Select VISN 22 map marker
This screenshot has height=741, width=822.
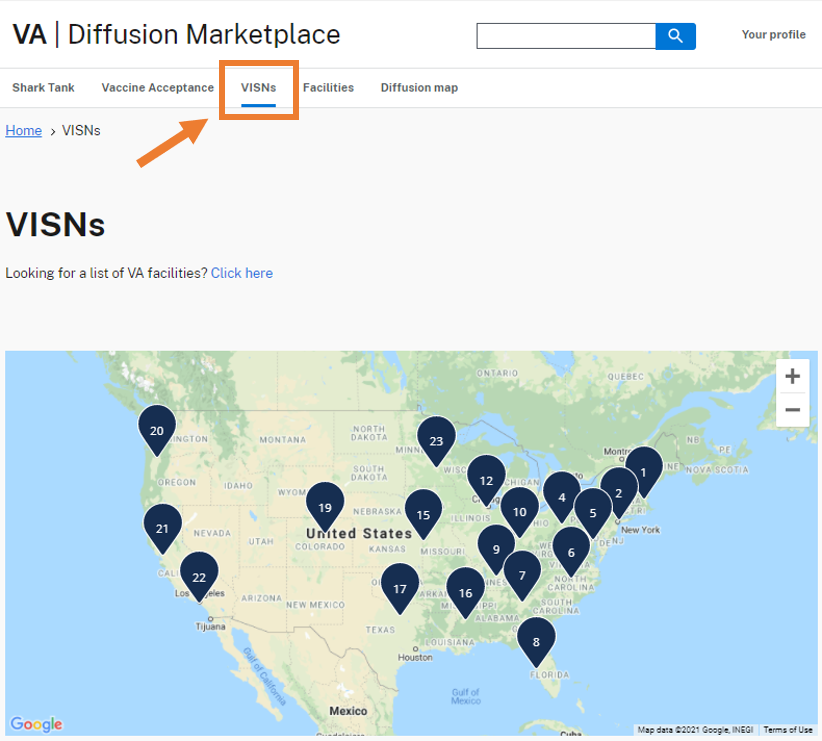[x=199, y=576]
